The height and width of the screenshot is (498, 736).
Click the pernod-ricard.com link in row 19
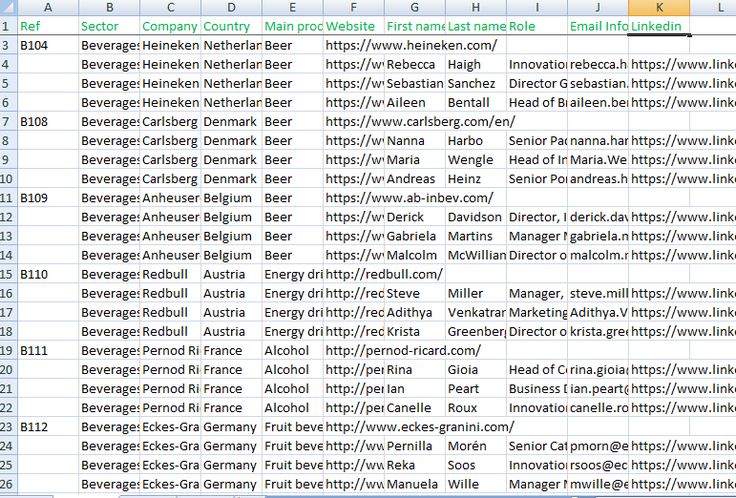pos(402,350)
